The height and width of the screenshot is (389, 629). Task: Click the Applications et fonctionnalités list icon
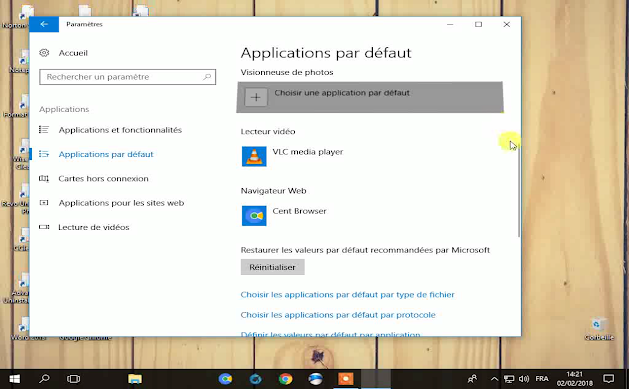[x=44, y=130]
